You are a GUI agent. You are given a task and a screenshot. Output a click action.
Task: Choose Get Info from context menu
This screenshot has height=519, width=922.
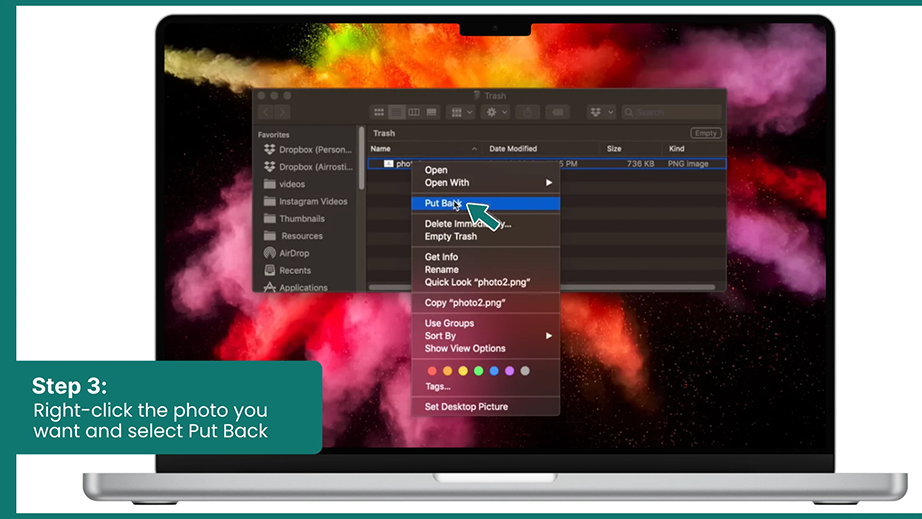(x=486, y=257)
